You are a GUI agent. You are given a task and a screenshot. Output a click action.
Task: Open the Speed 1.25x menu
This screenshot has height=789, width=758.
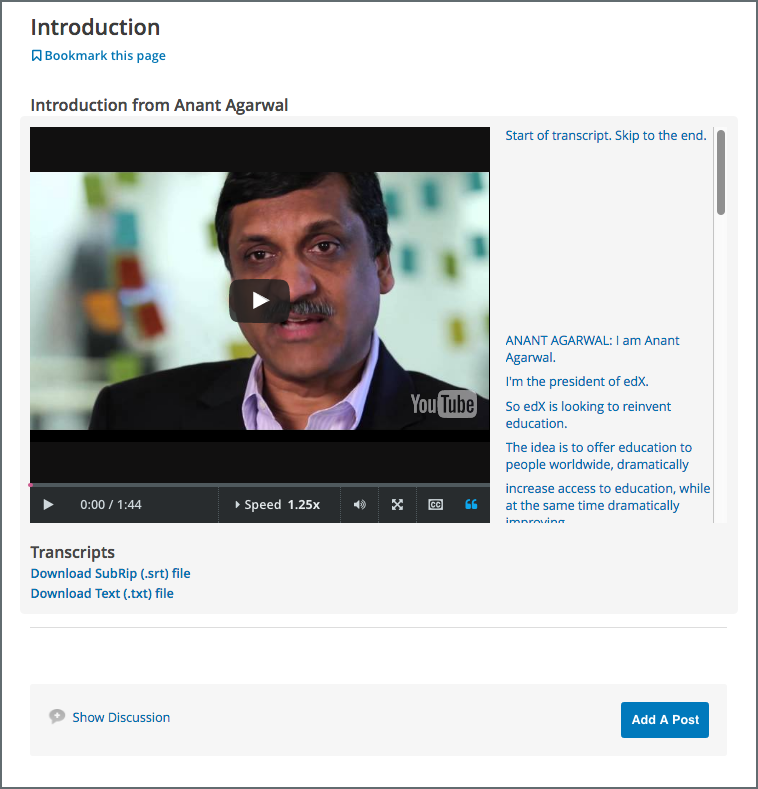(x=279, y=504)
